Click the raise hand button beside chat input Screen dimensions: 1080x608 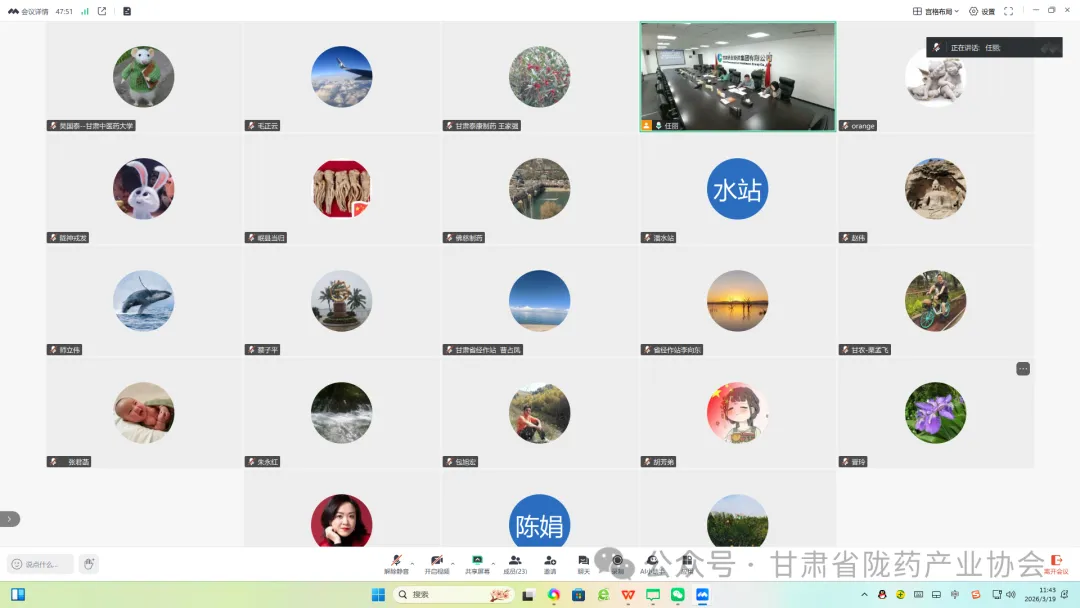[x=89, y=564]
